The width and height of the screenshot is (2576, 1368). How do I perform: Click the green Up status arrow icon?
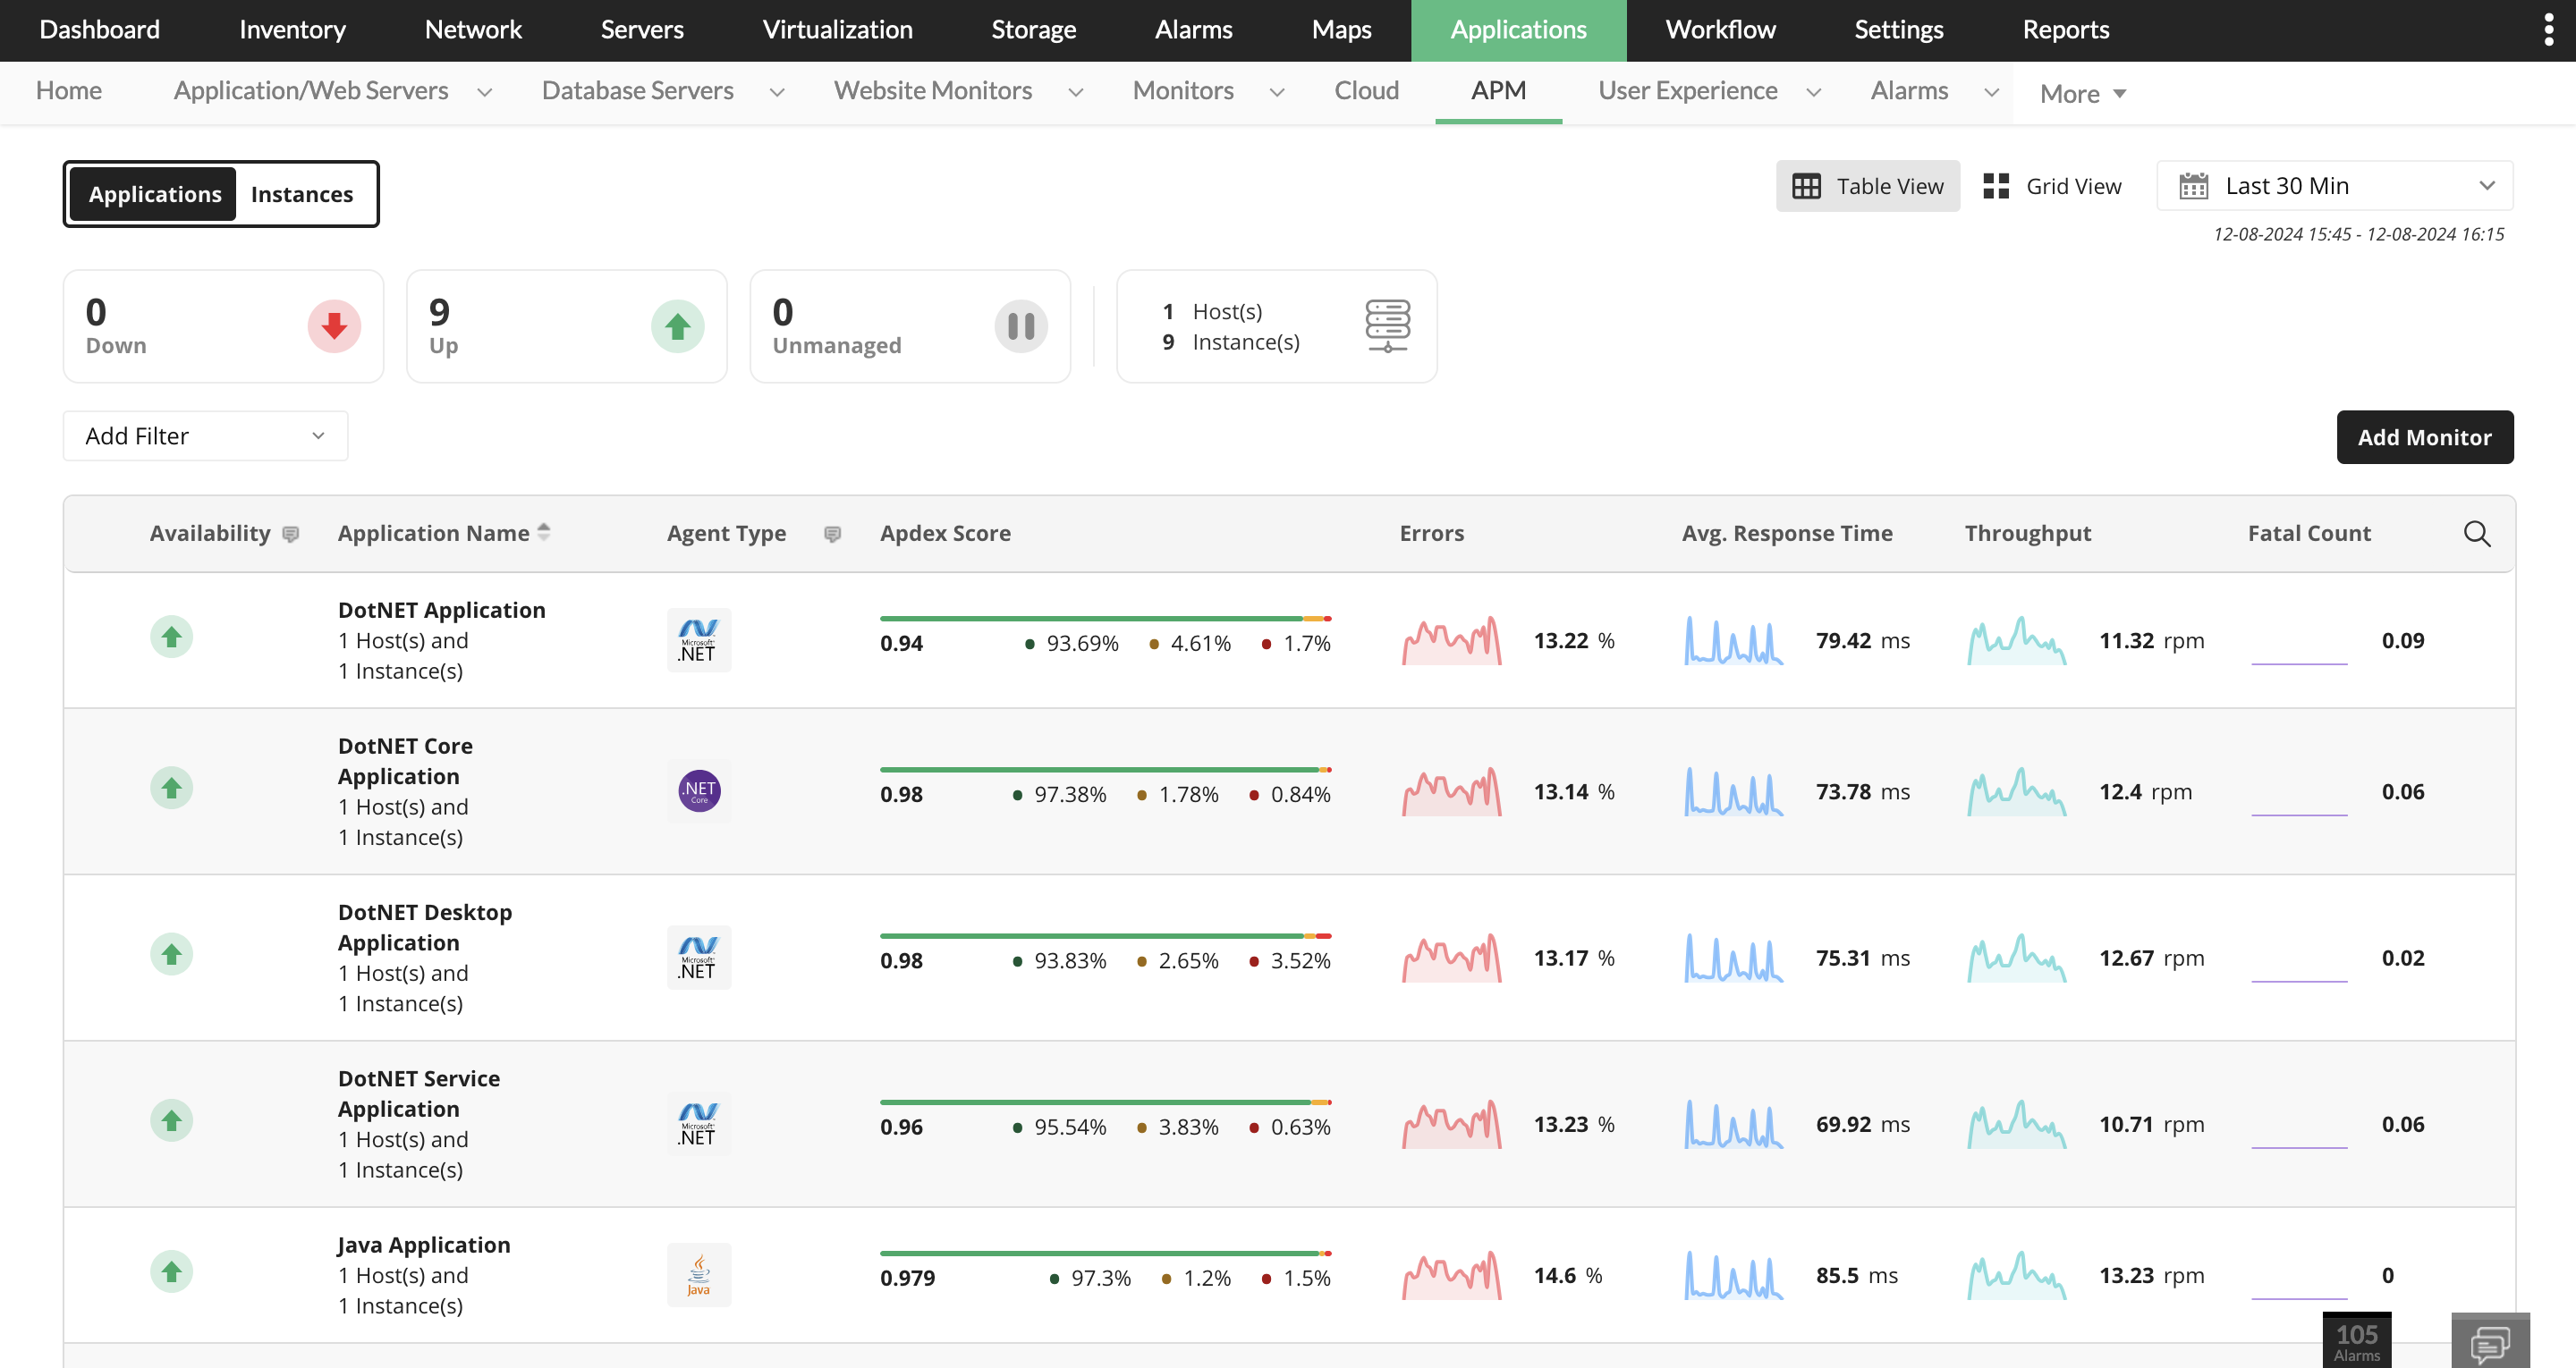pos(677,326)
